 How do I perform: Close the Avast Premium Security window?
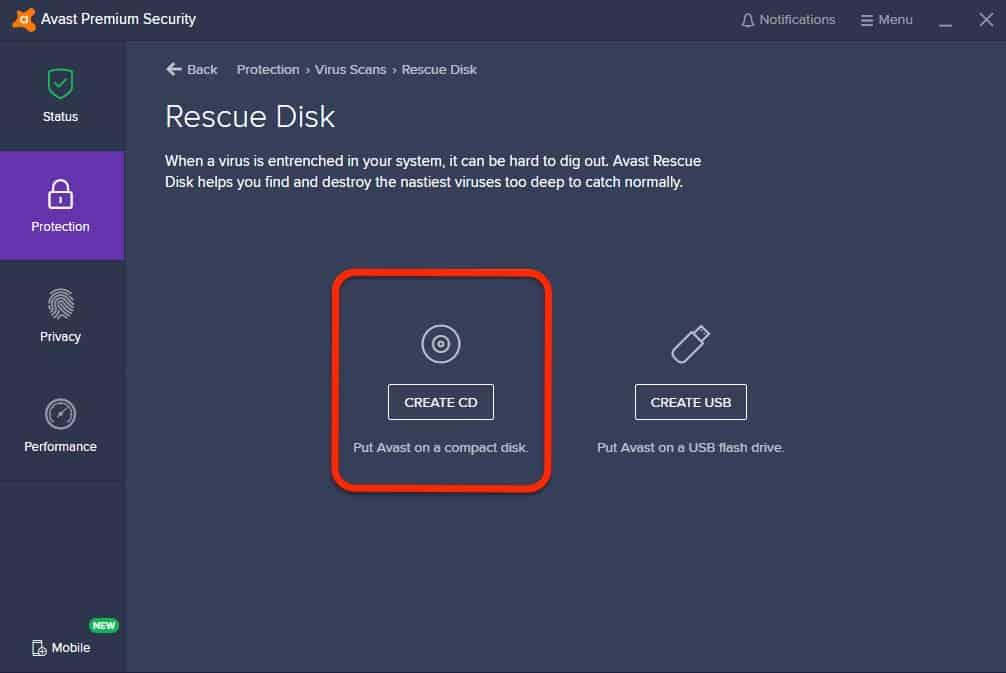tap(986, 20)
